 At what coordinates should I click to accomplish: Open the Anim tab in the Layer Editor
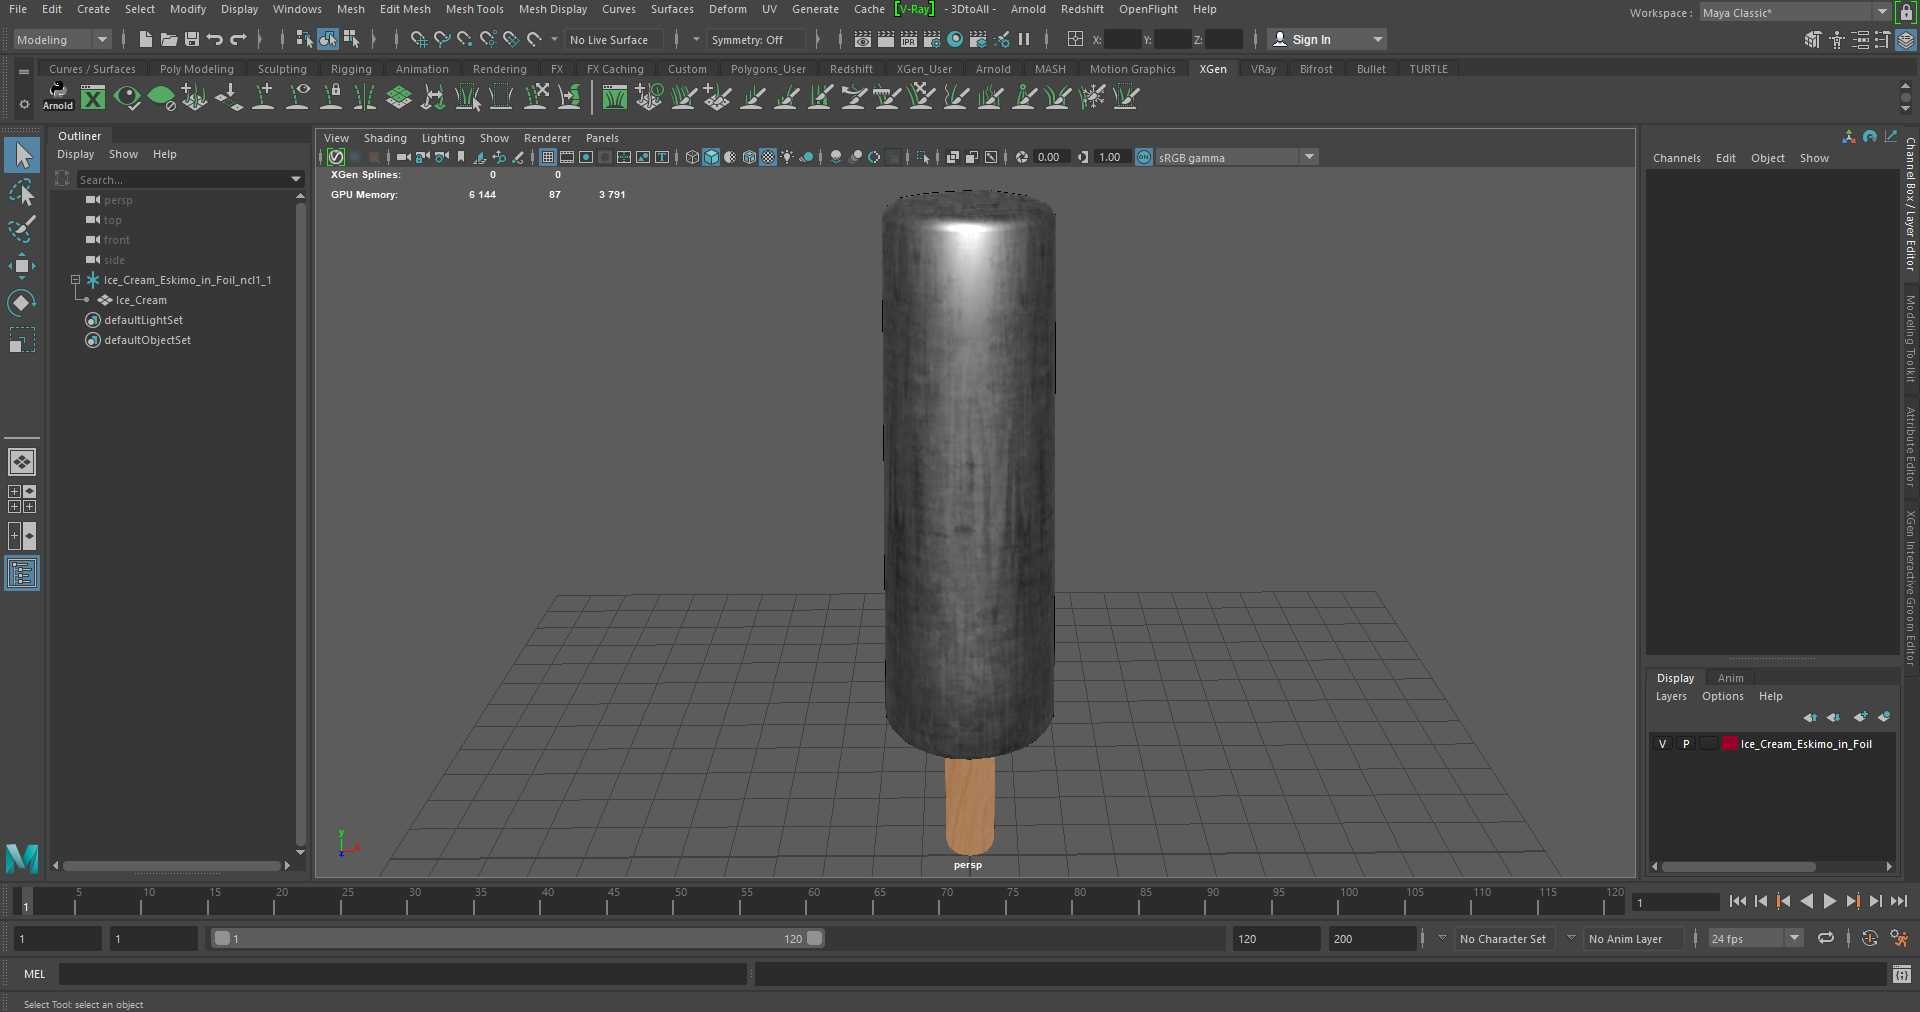(1730, 678)
